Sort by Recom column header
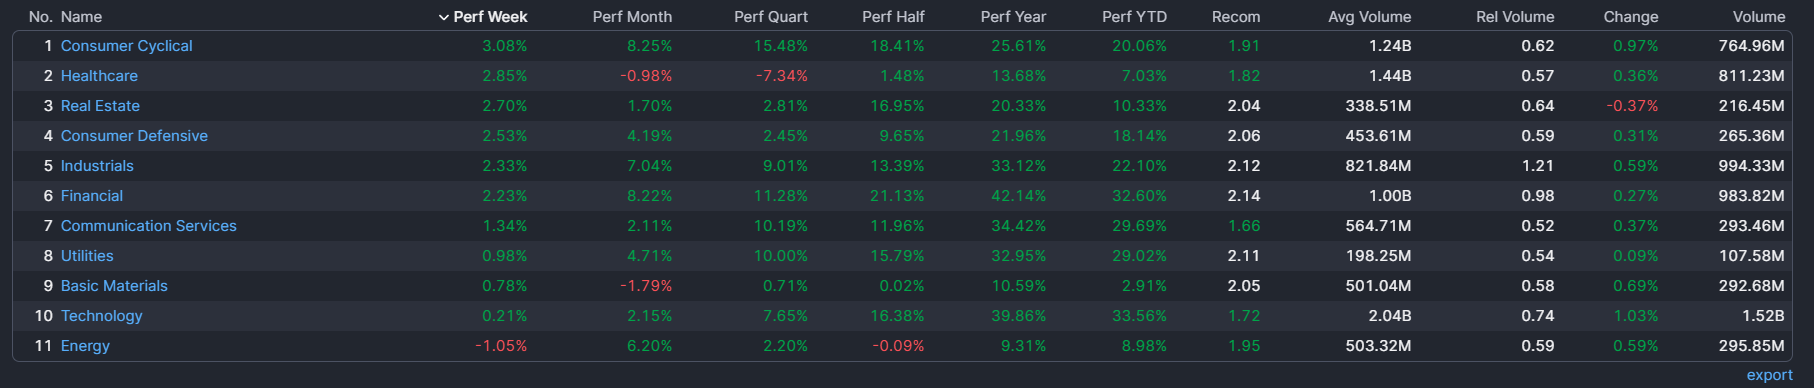 tap(1236, 17)
